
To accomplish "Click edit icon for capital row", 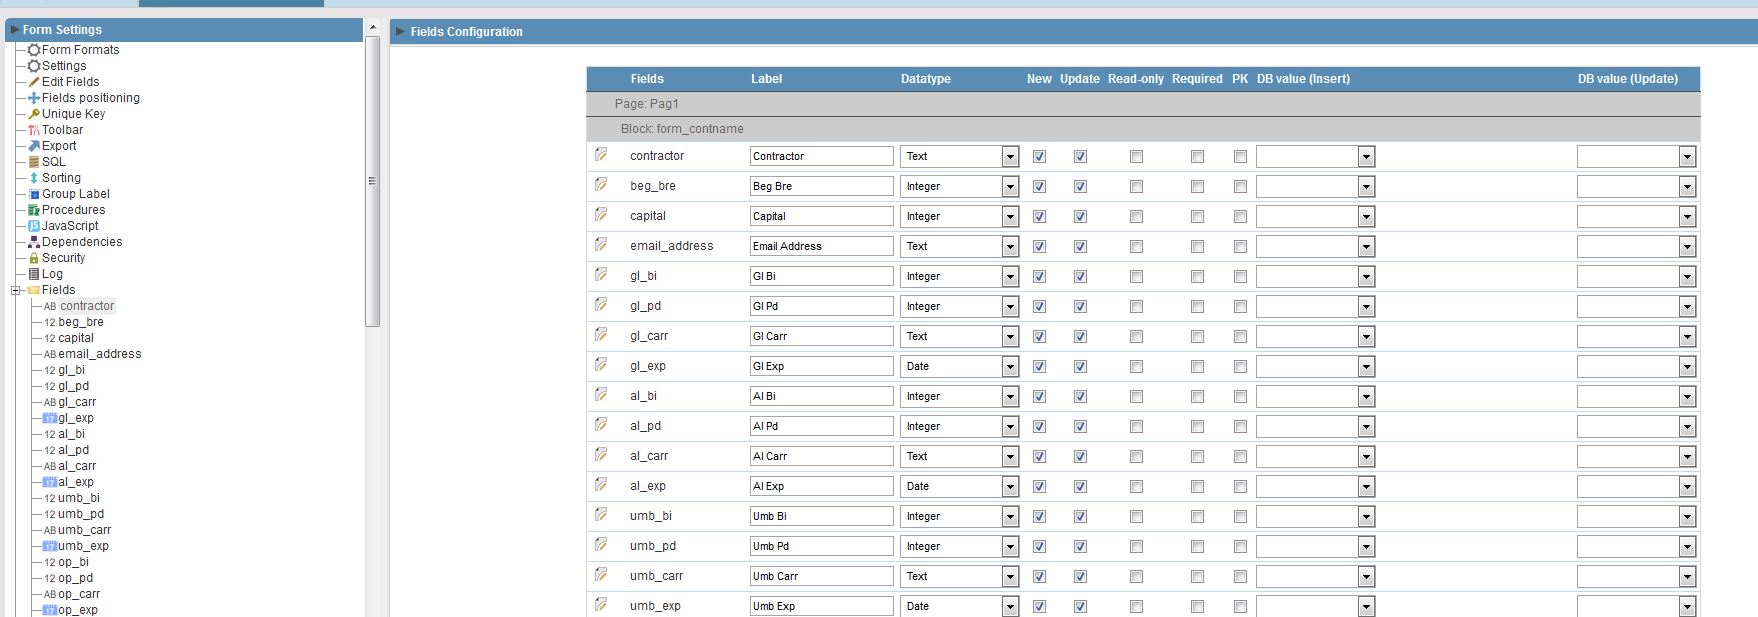I will [601, 215].
